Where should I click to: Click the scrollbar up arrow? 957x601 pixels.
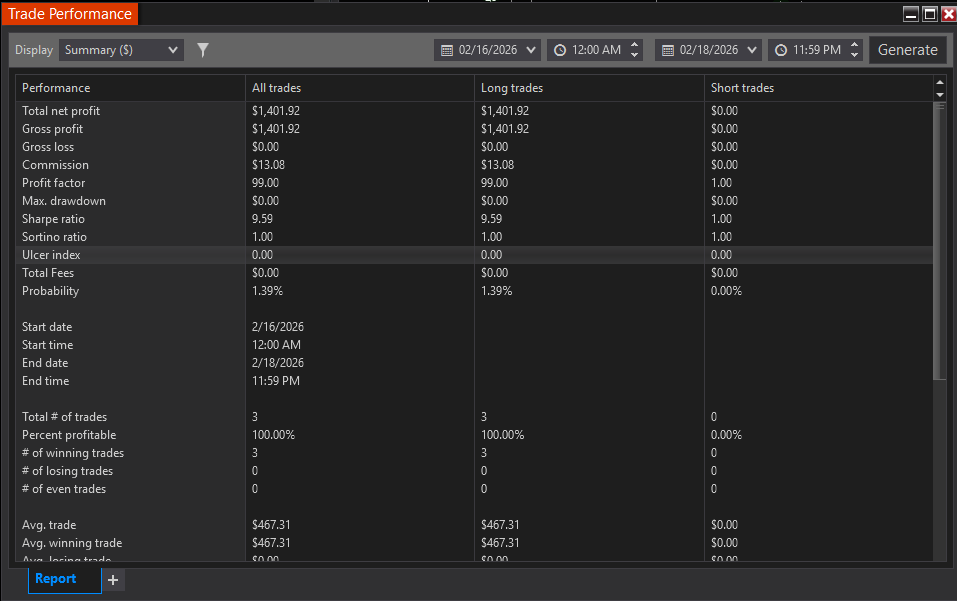[940, 82]
